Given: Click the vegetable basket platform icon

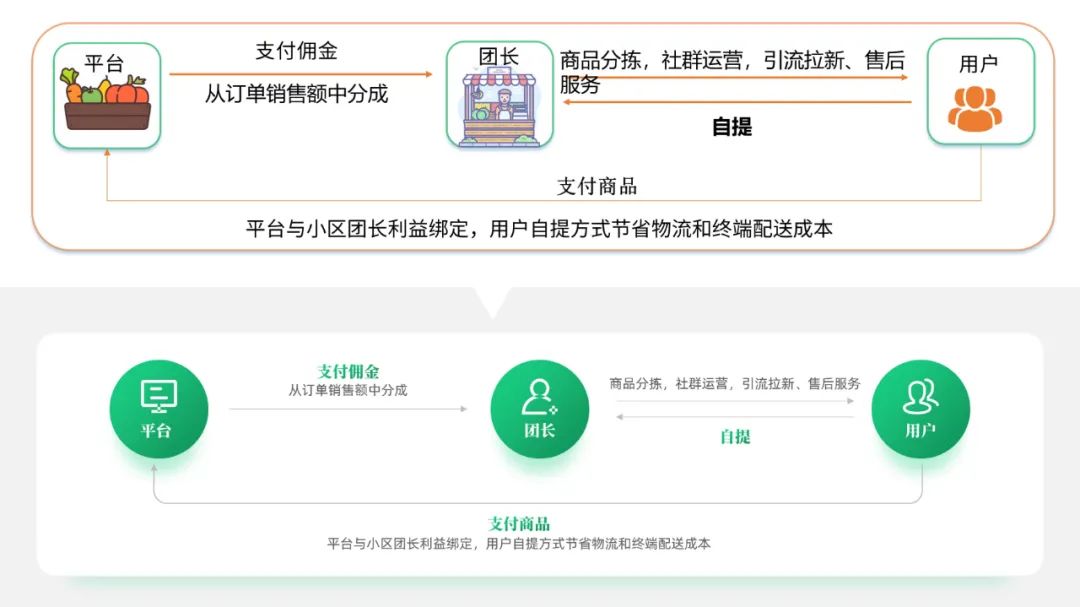Looking at the screenshot, I should 106,99.
